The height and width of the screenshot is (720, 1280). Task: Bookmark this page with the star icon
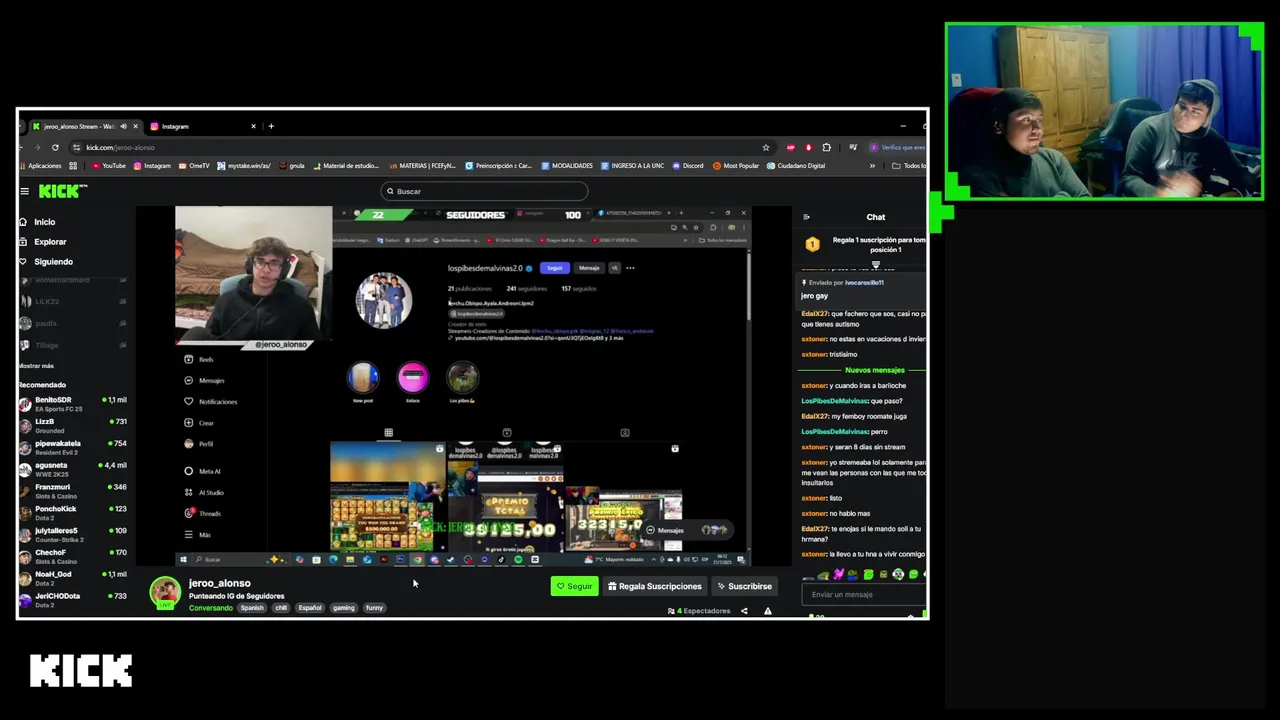[766, 147]
